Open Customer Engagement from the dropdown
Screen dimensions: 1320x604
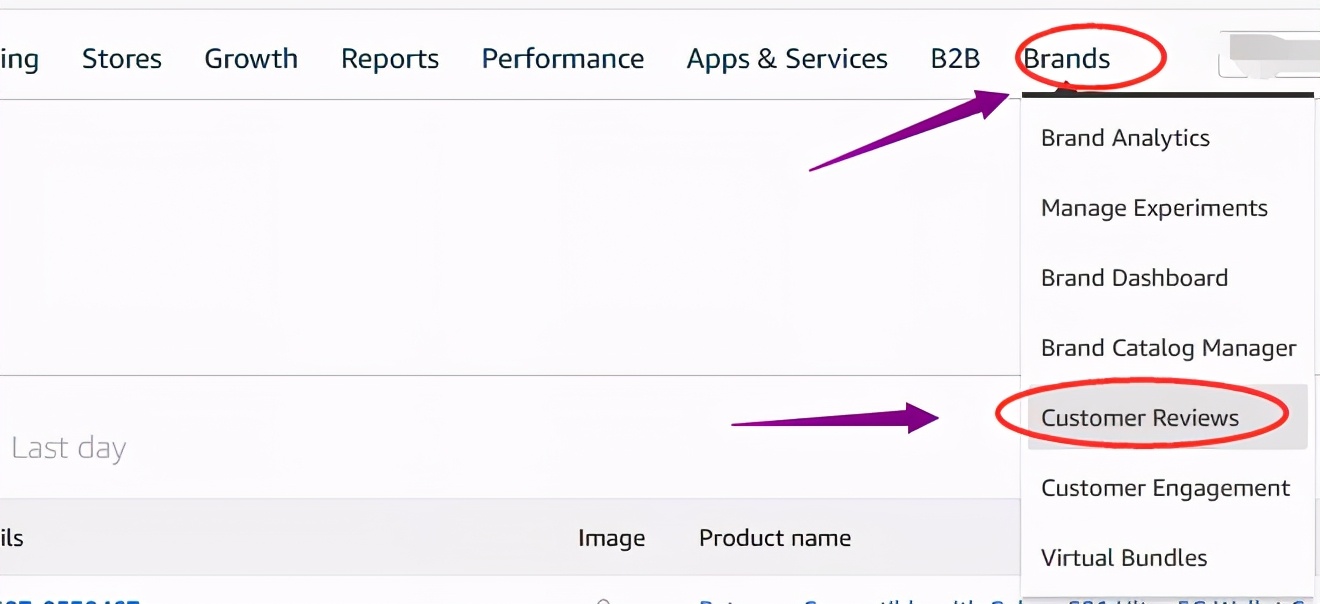(x=1165, y=488)
